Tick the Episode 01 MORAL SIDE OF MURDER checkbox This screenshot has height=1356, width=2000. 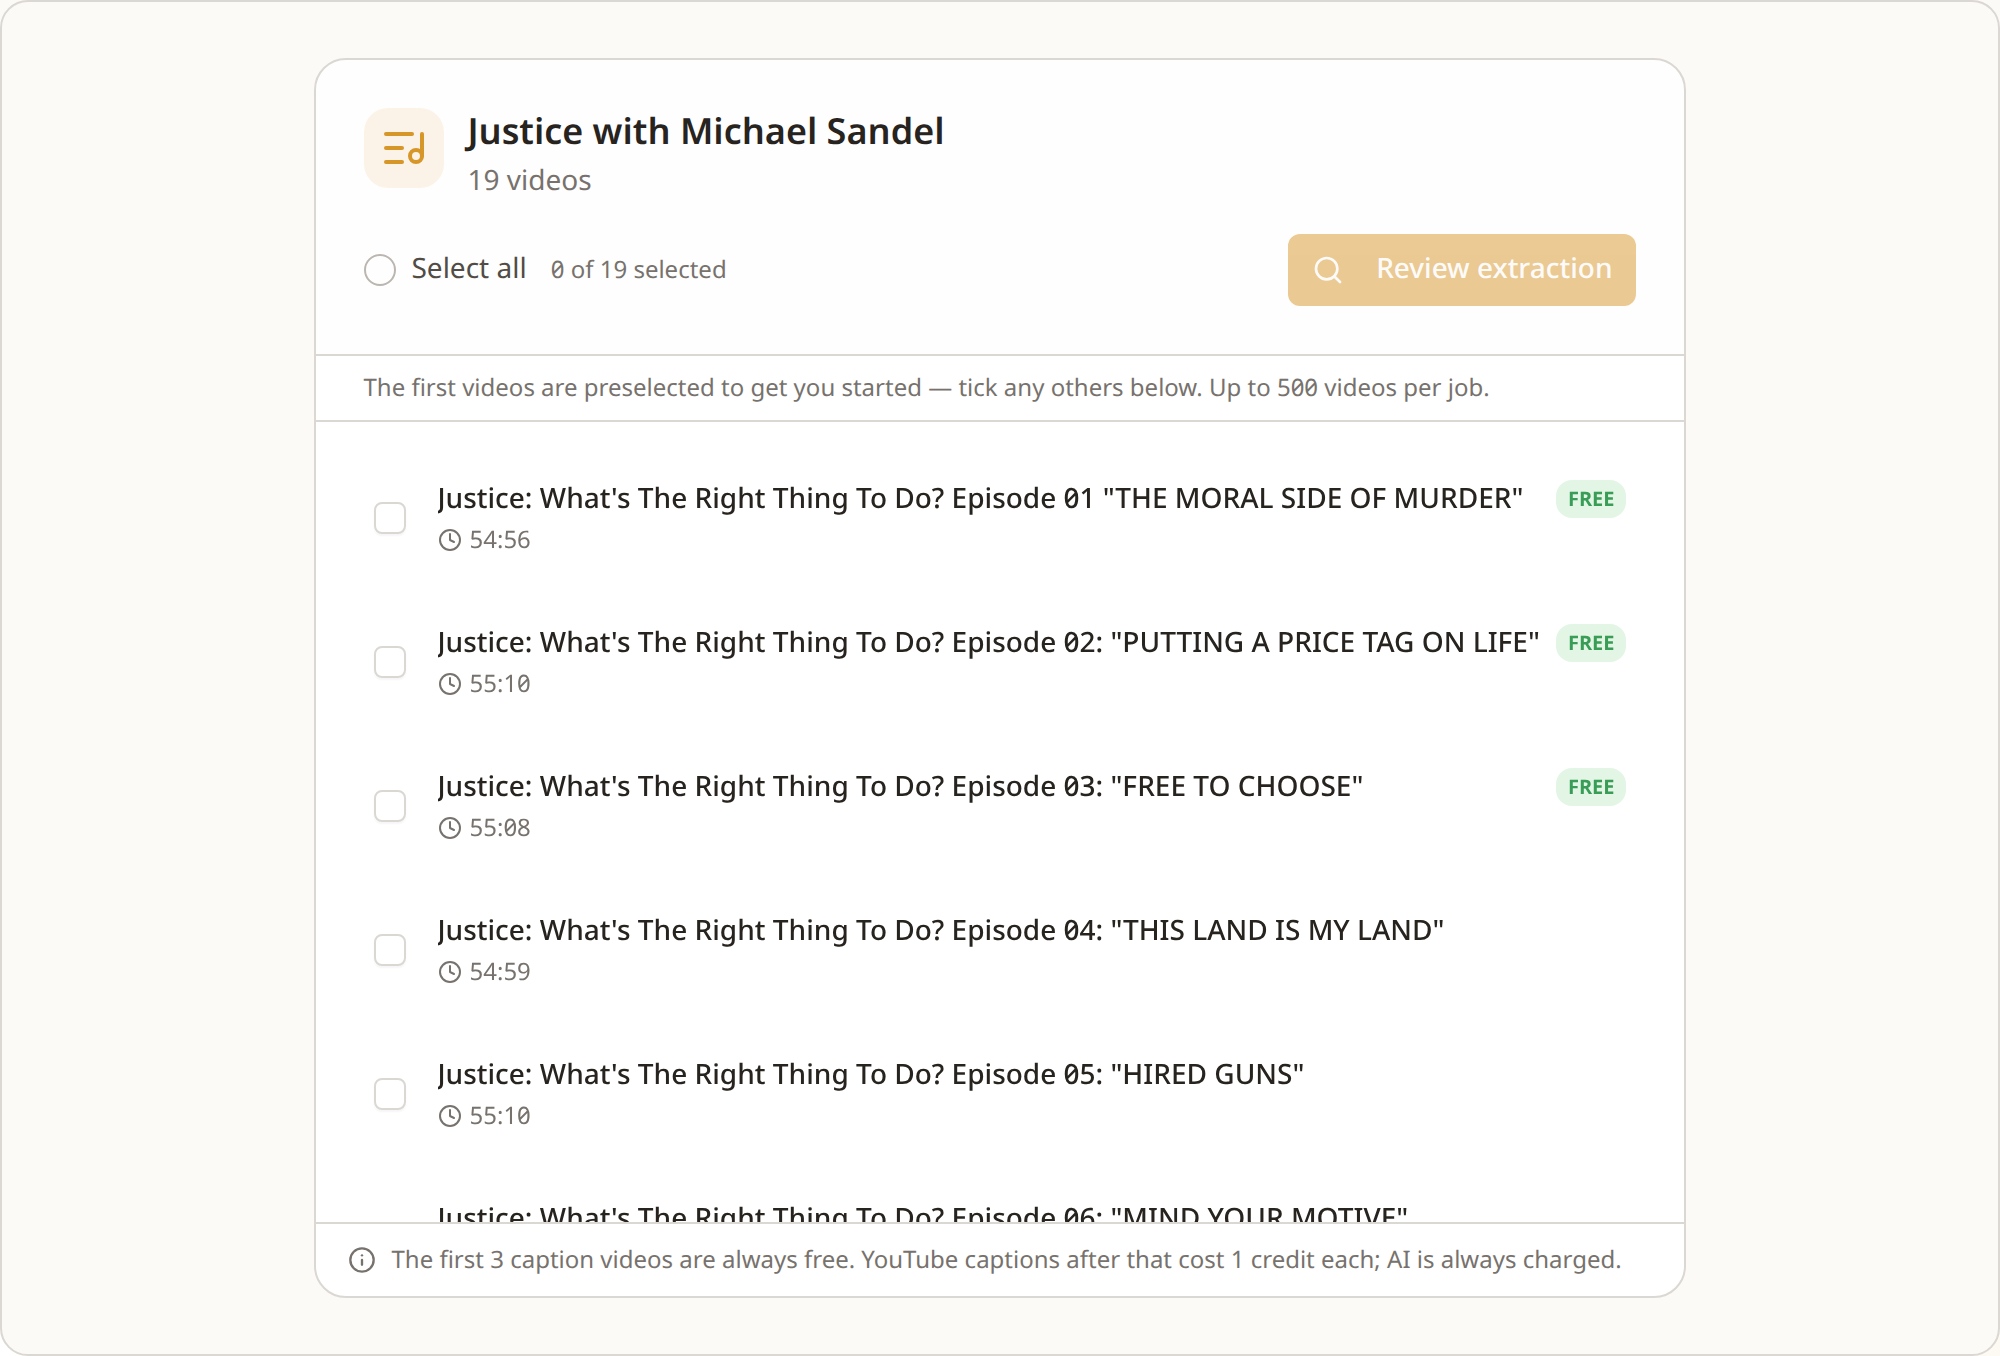[390, 518]
